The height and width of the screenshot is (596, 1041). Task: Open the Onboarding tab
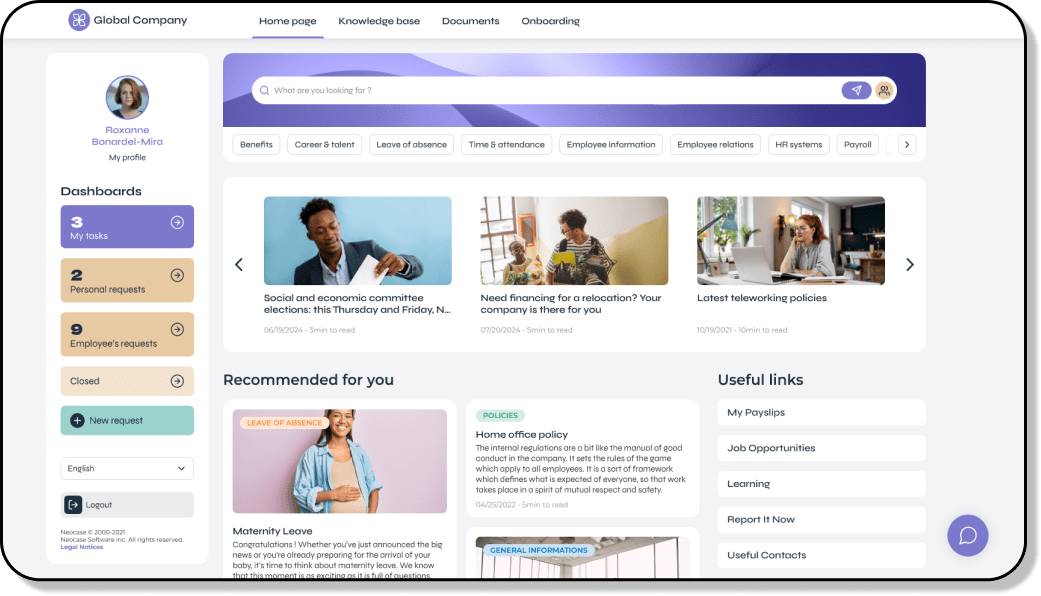click(x=550, y=21)
